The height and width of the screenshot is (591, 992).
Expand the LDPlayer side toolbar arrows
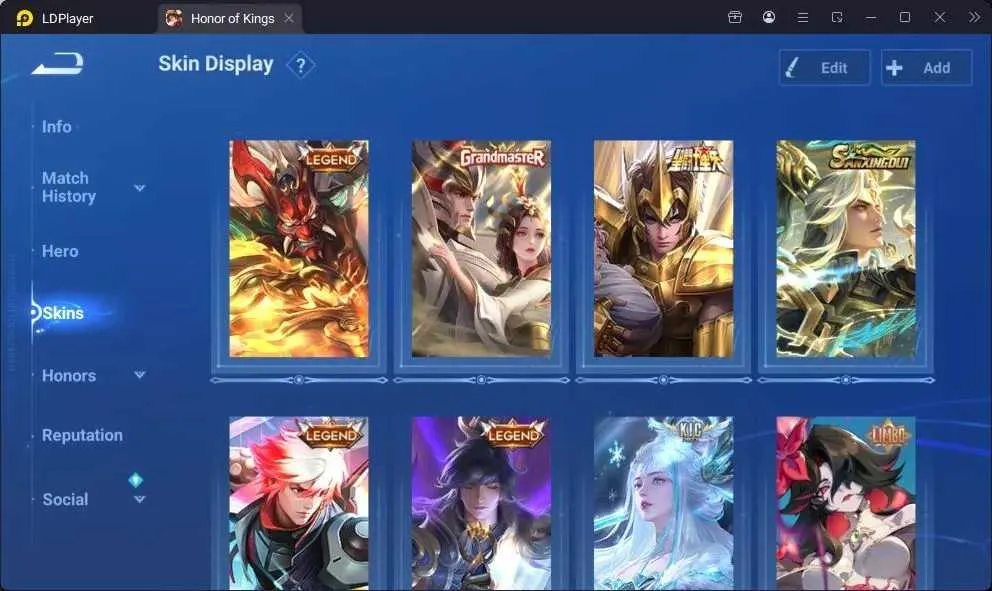(974, 17)
